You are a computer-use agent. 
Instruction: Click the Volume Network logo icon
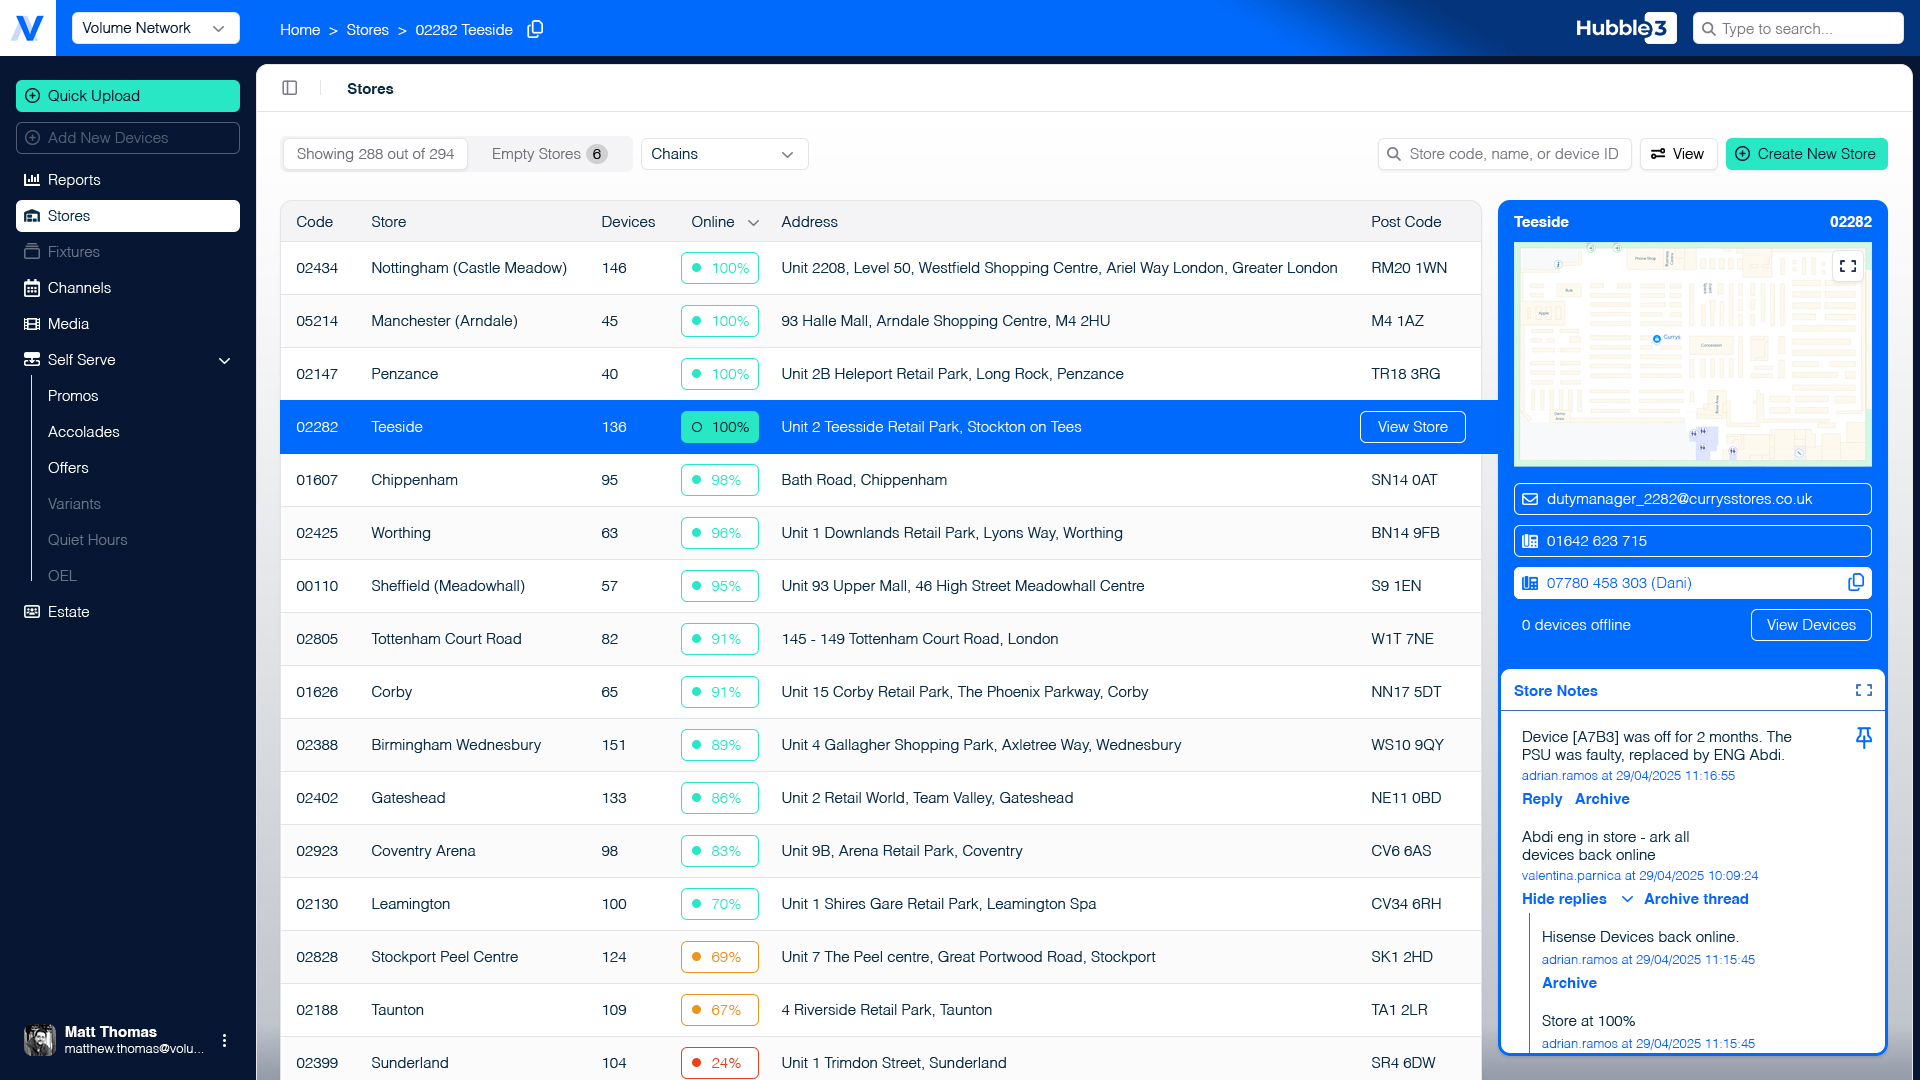tap(28, 28)
